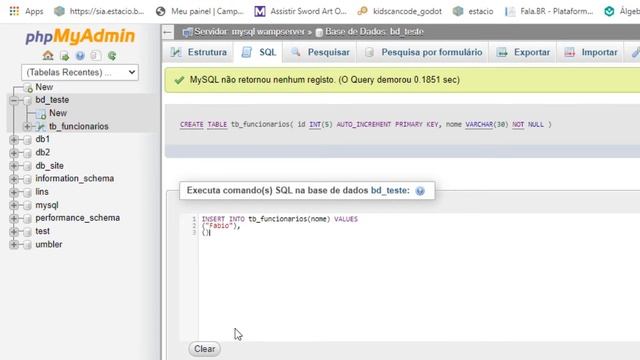Select the SQL tab
The image size is (640, 360).
[258, 52]
